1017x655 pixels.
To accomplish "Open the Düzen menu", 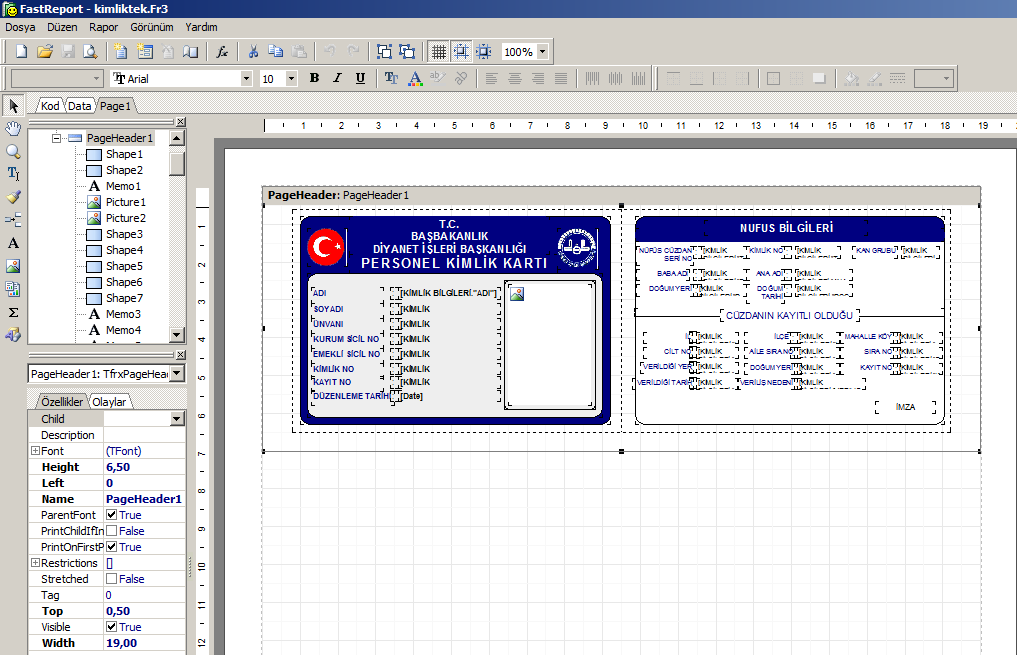I will [x=62, y=27].
